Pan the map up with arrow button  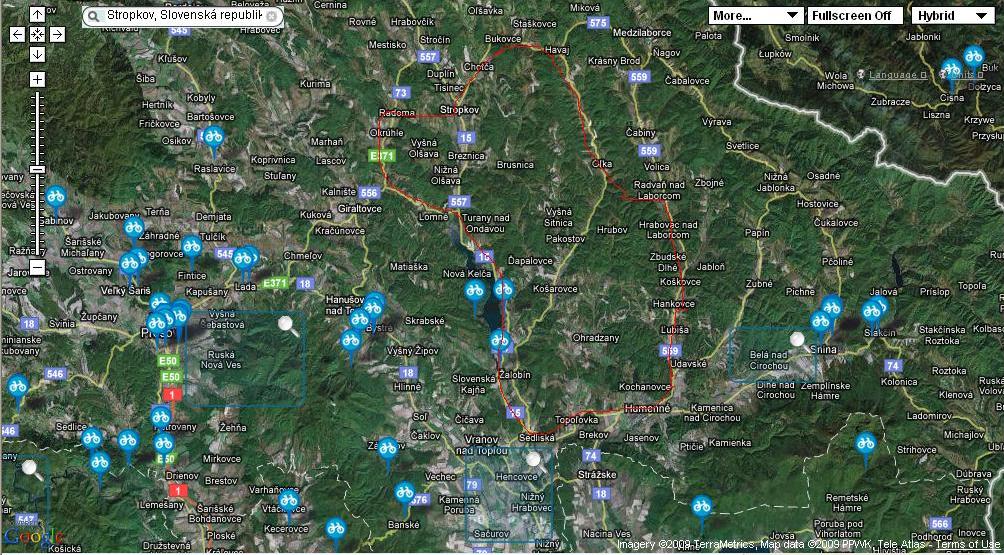coord(37,15)
